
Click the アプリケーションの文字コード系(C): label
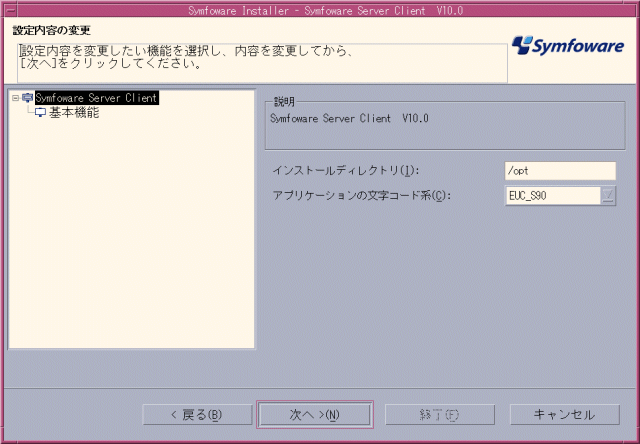(x=362, y=196)
